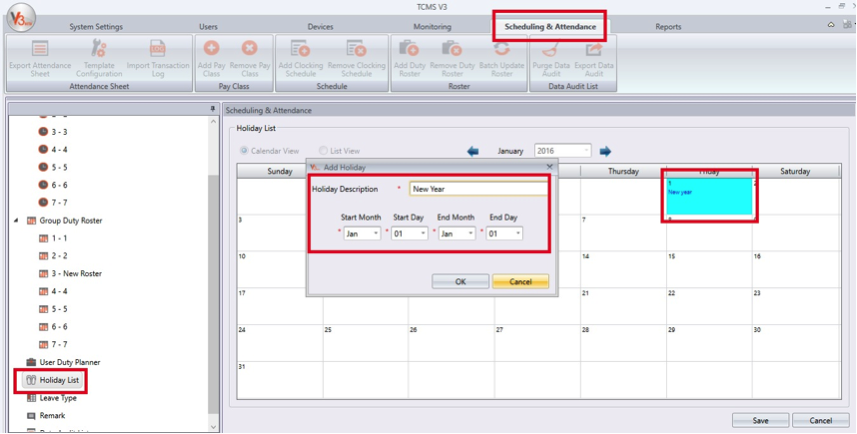Collapse Group Duty Roster node
857x434 pixels.
16,220
